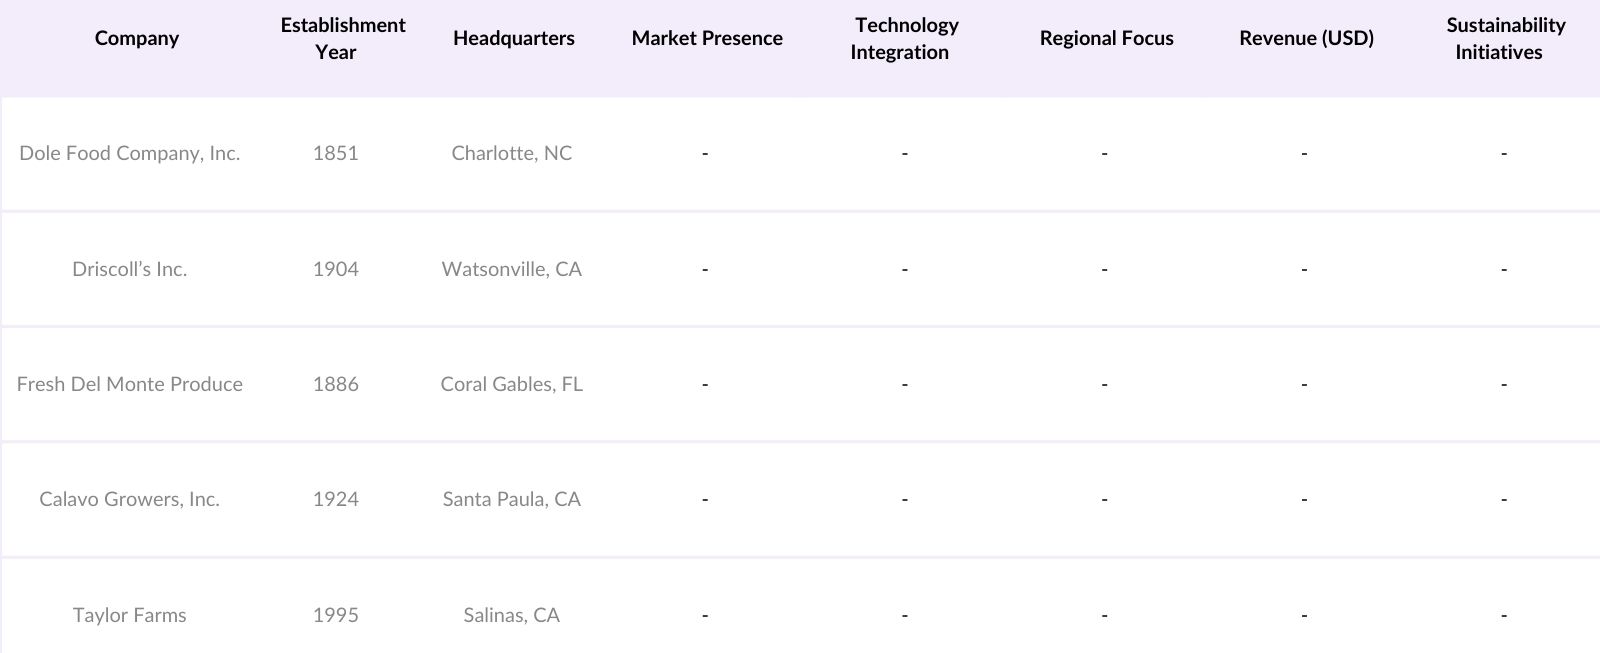Open the Taylor Farms company entry
1600x653 pixels.
[130, 615]
